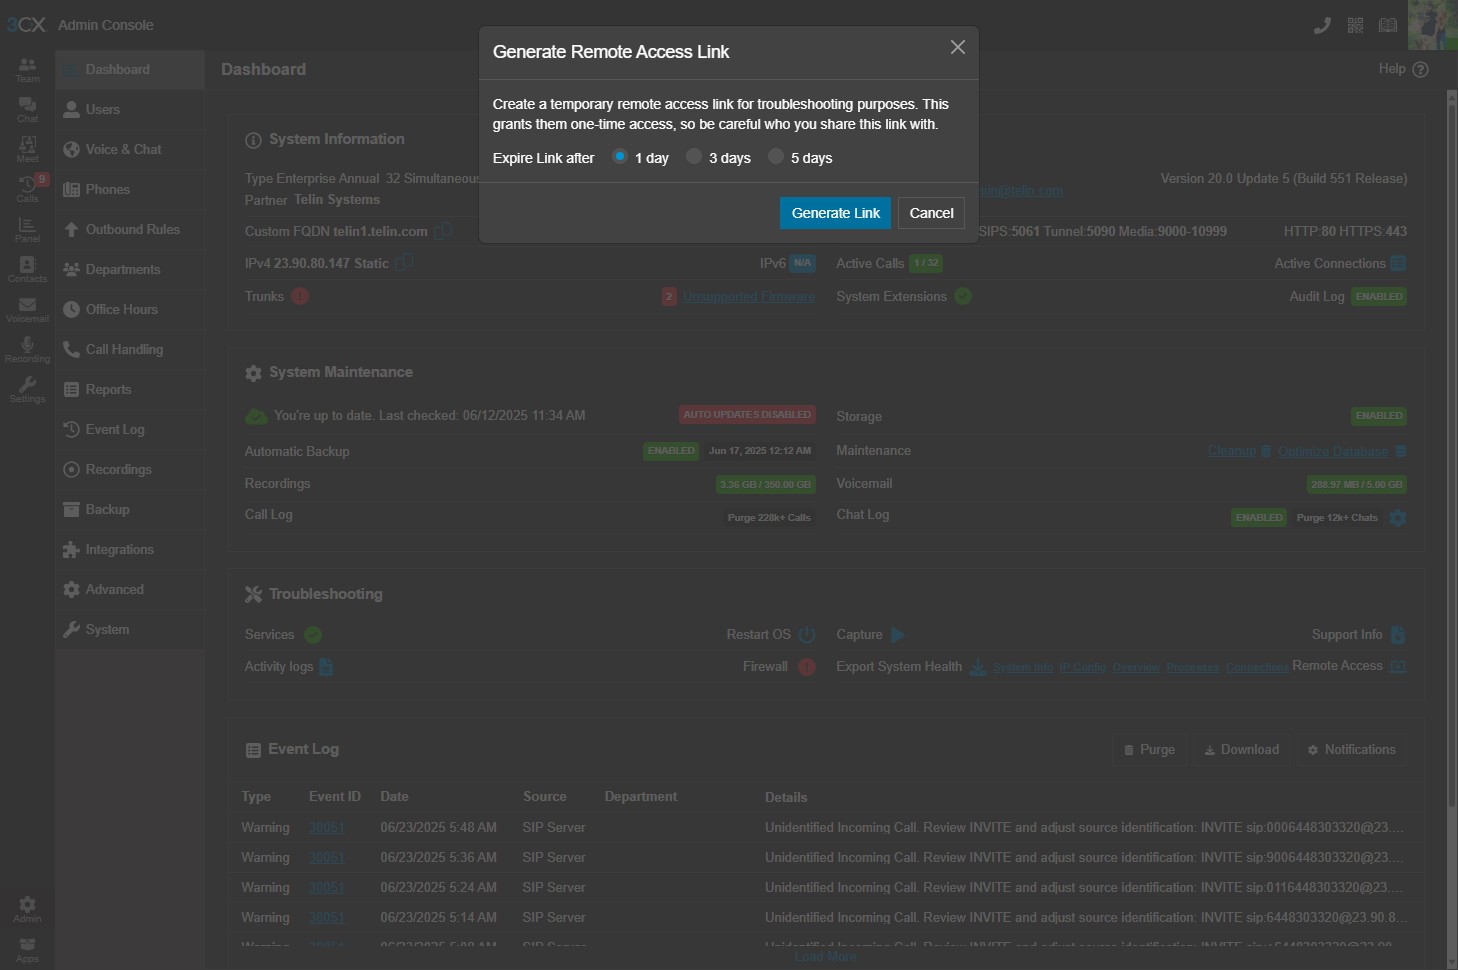Open the Recording microphone icon in the left rail

[x=27, y=349]
